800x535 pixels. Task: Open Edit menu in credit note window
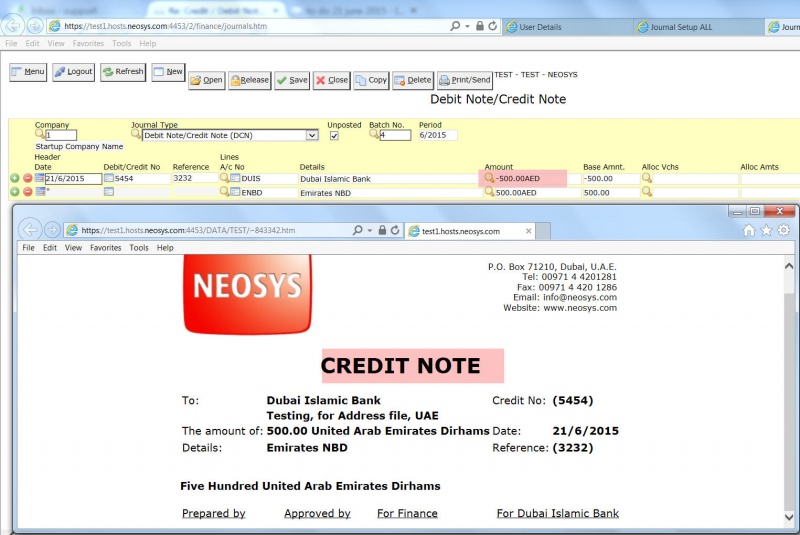click(x=50, y=248)
